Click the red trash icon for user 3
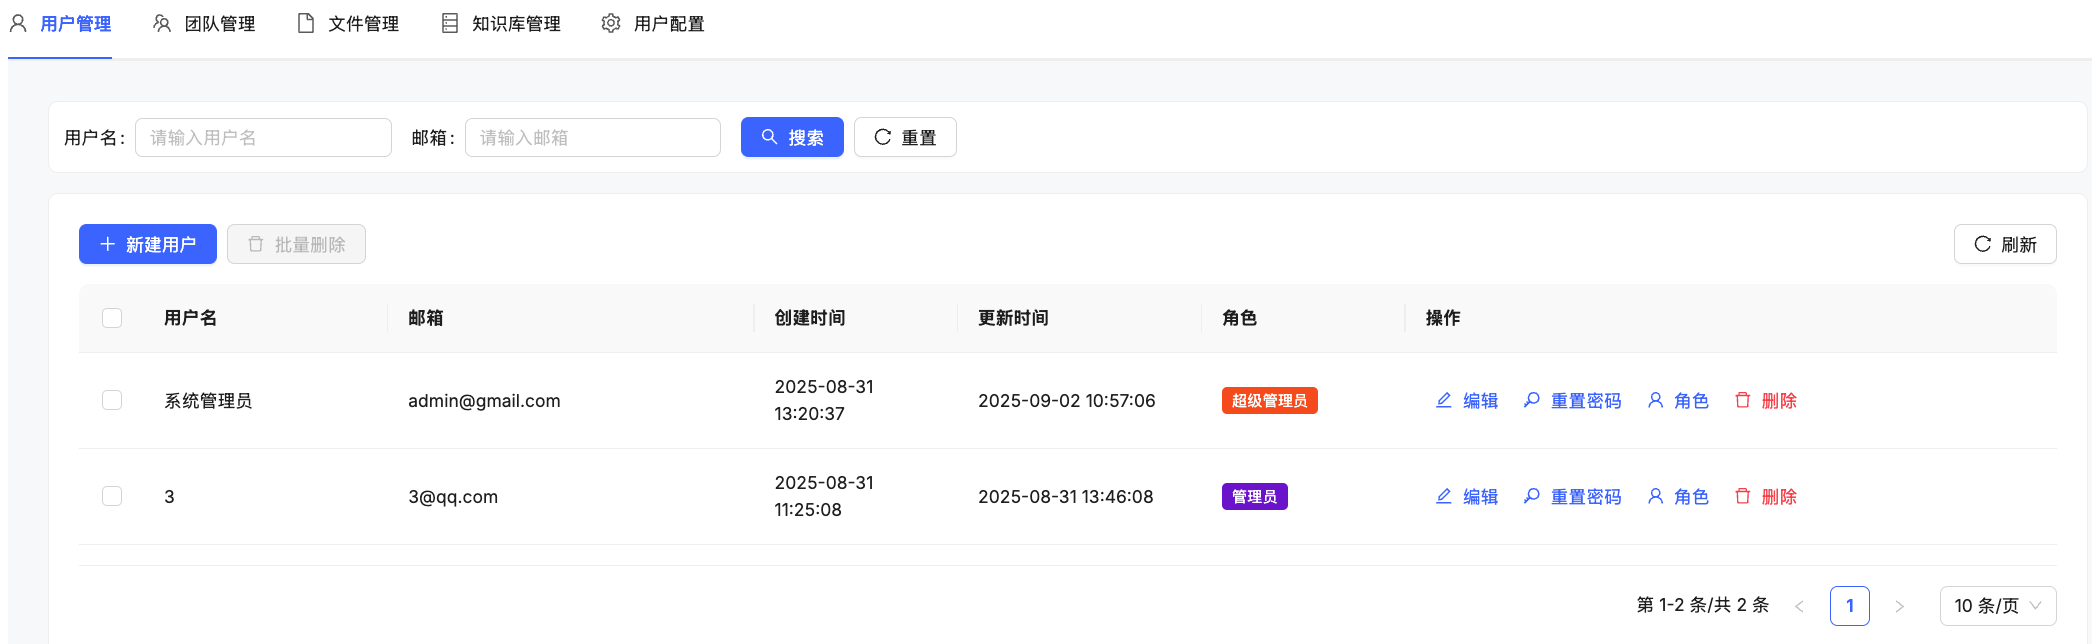This screenshot has width=2092, height=644. tap(1743, 496)
